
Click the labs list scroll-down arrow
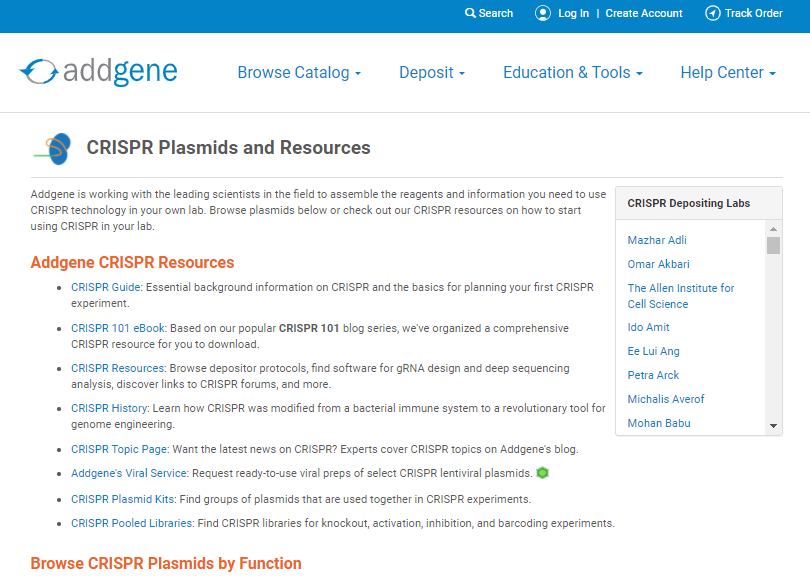coord(773,426)
